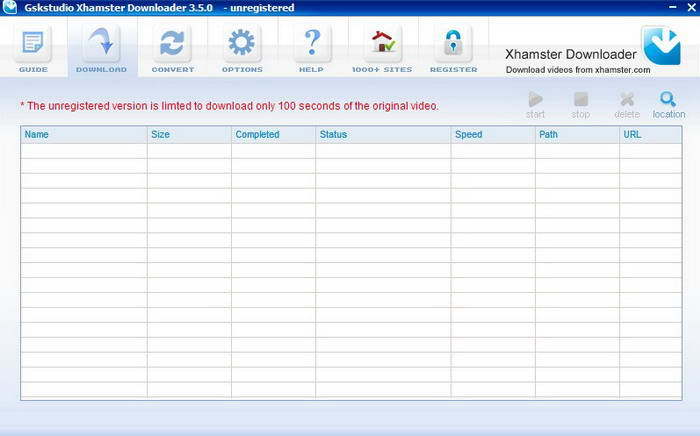Click the stop download button
Image resolution: width=700 pixels, height=436 pixels.
(x=581, y=105)
